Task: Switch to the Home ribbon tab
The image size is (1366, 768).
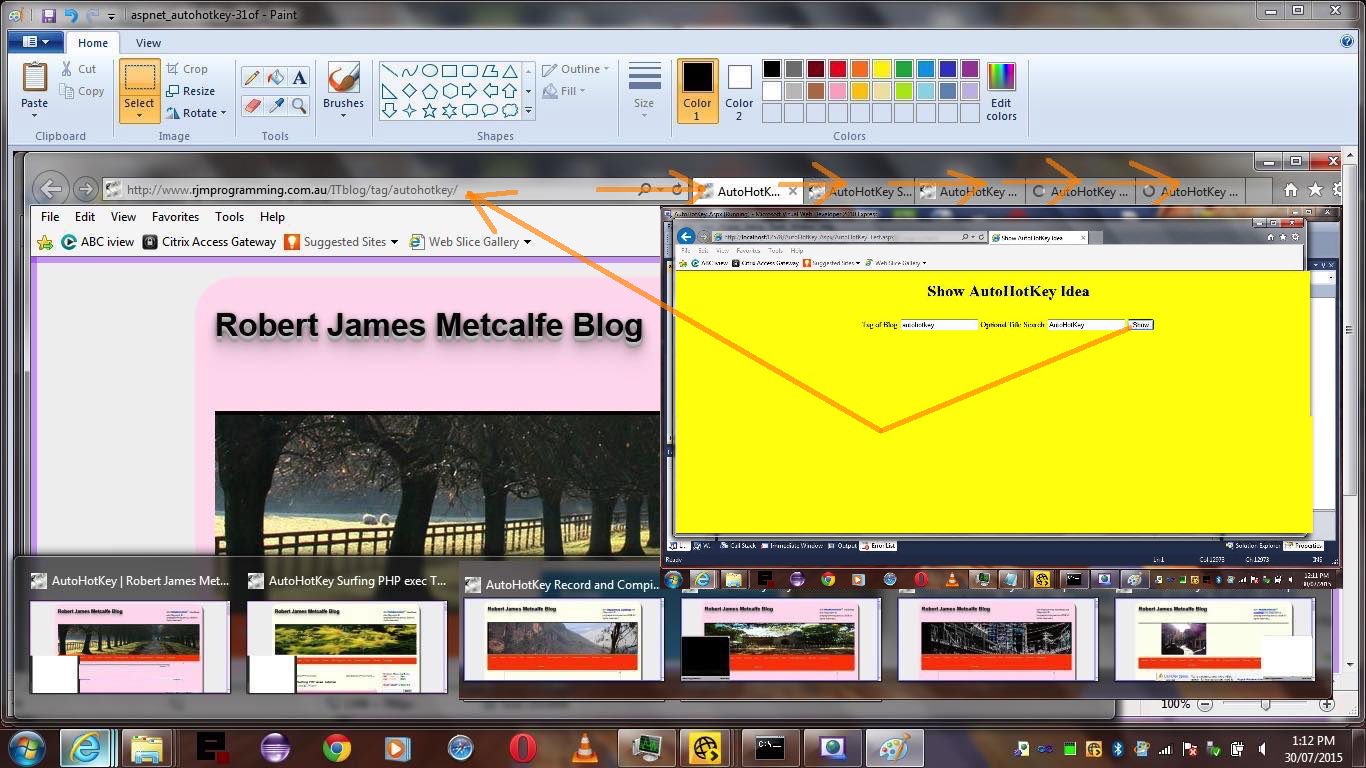Action: (93, 43)
